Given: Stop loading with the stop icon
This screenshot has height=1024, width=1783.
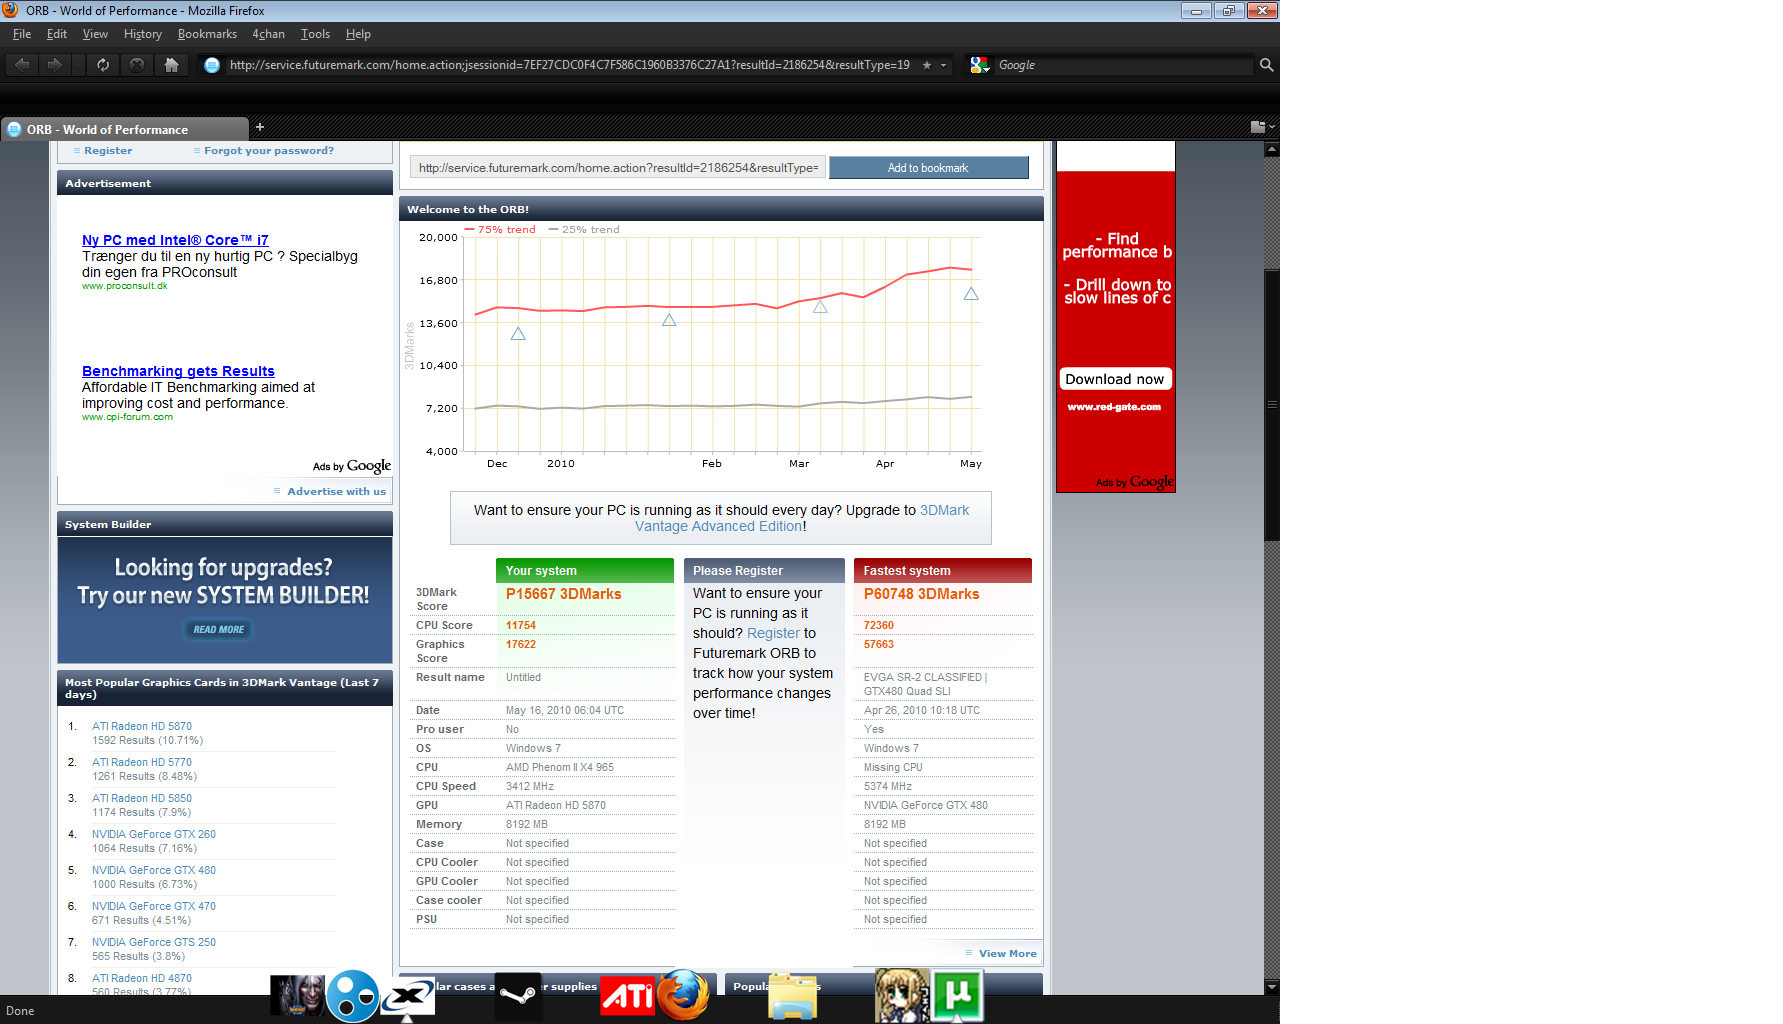Looking at the screenshot, I should coord(137,65).
